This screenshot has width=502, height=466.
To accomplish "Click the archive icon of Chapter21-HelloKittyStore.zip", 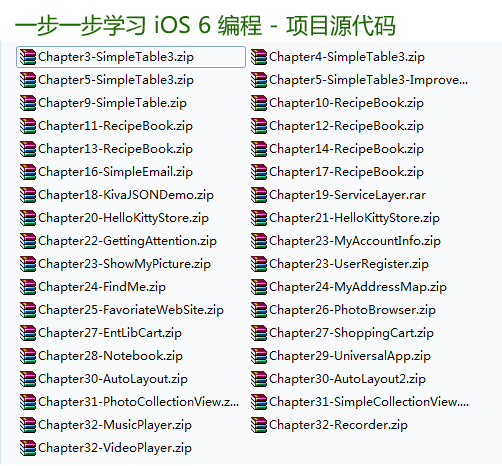I will click(259, 218).
